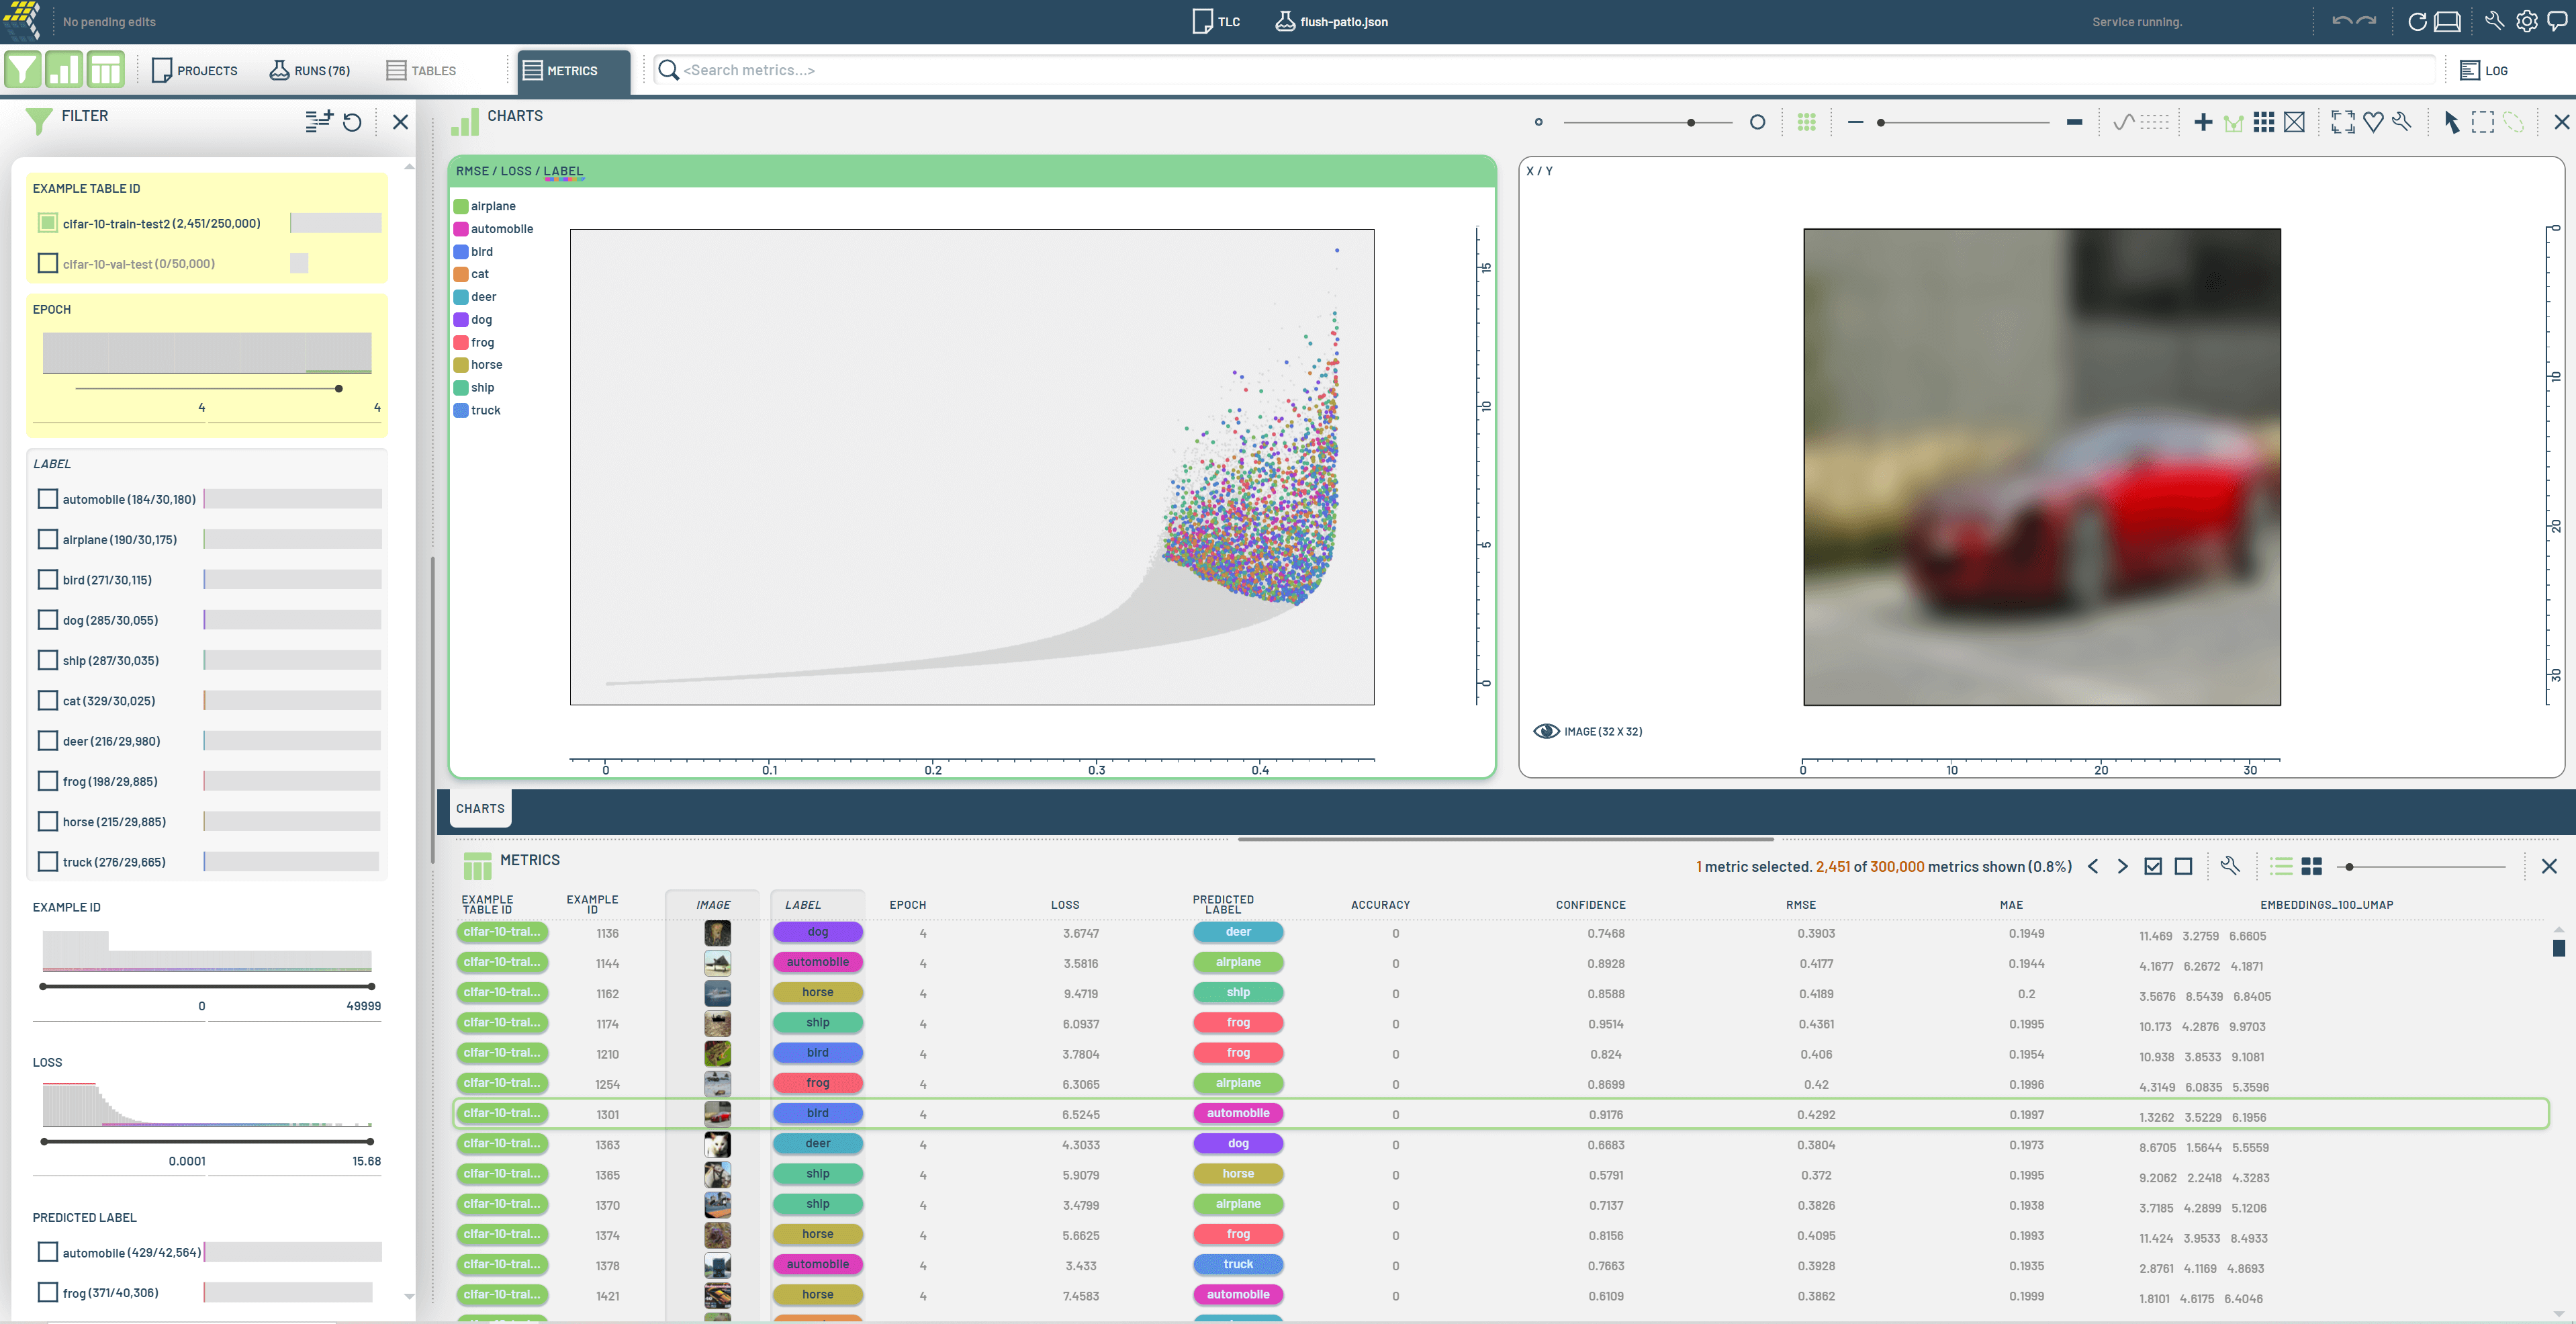Switch metrics to list view icon
The height and width of the screenshot is (1324, 2576).
coord(2281,866)
